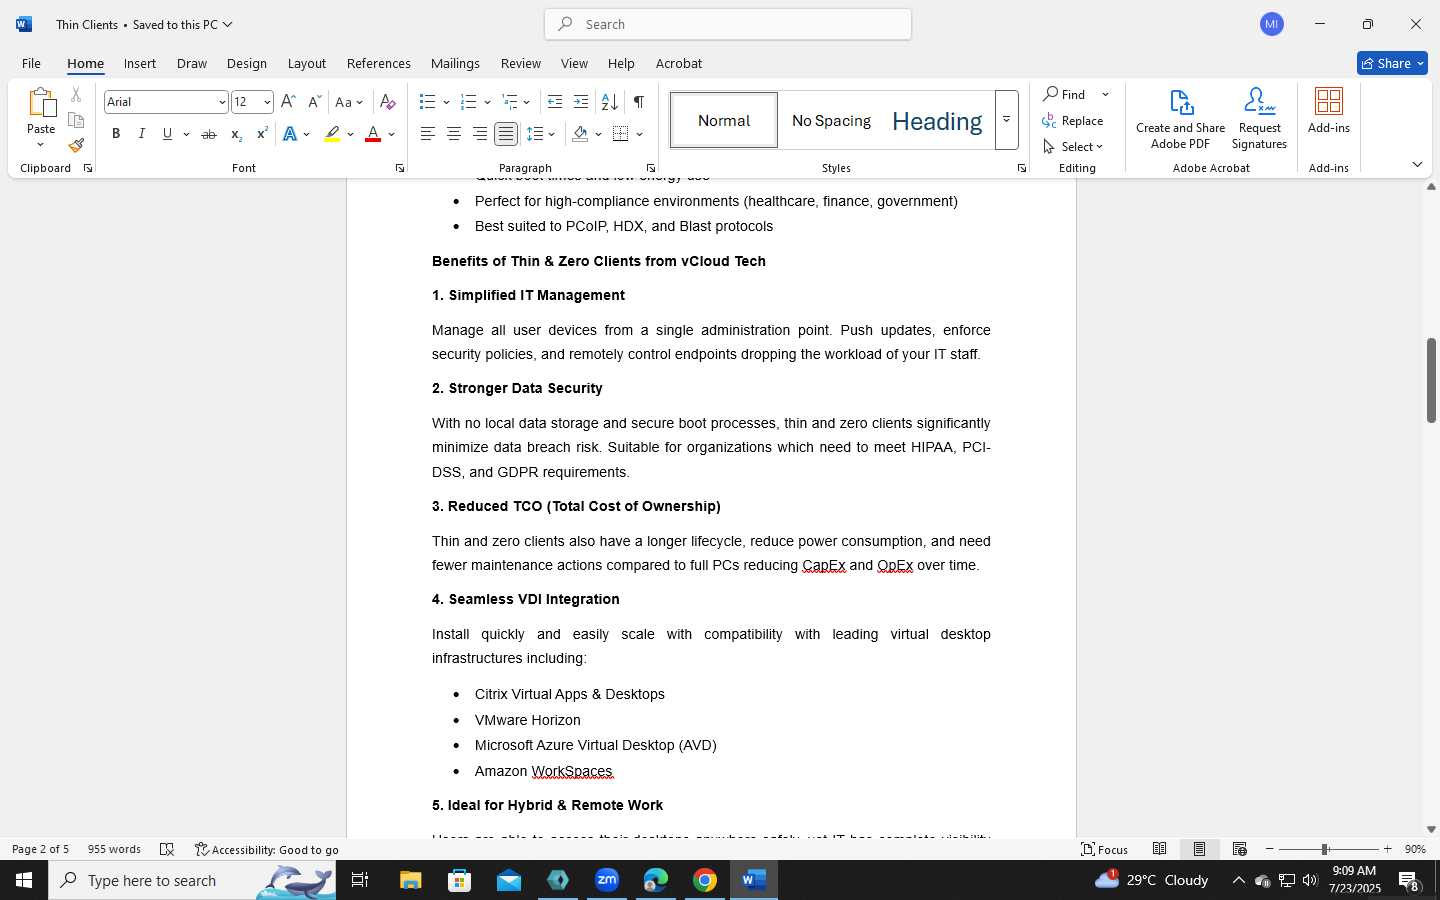Align text to the right

coord(480,134)
